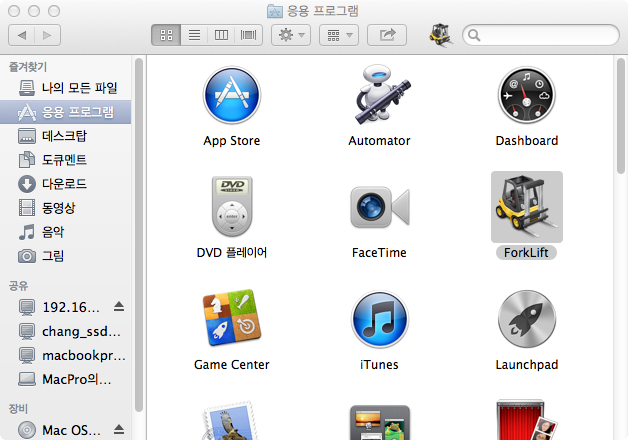The width and height of the screenshot is (628, 440).
Task: Open the Action gear dropdown menu
Action: [291, 35]
